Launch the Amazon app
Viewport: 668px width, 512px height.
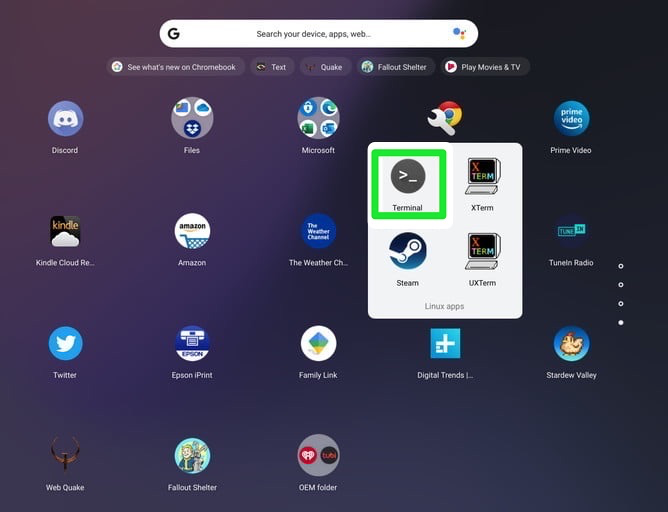pyautogui.click(x=192, y=231)
